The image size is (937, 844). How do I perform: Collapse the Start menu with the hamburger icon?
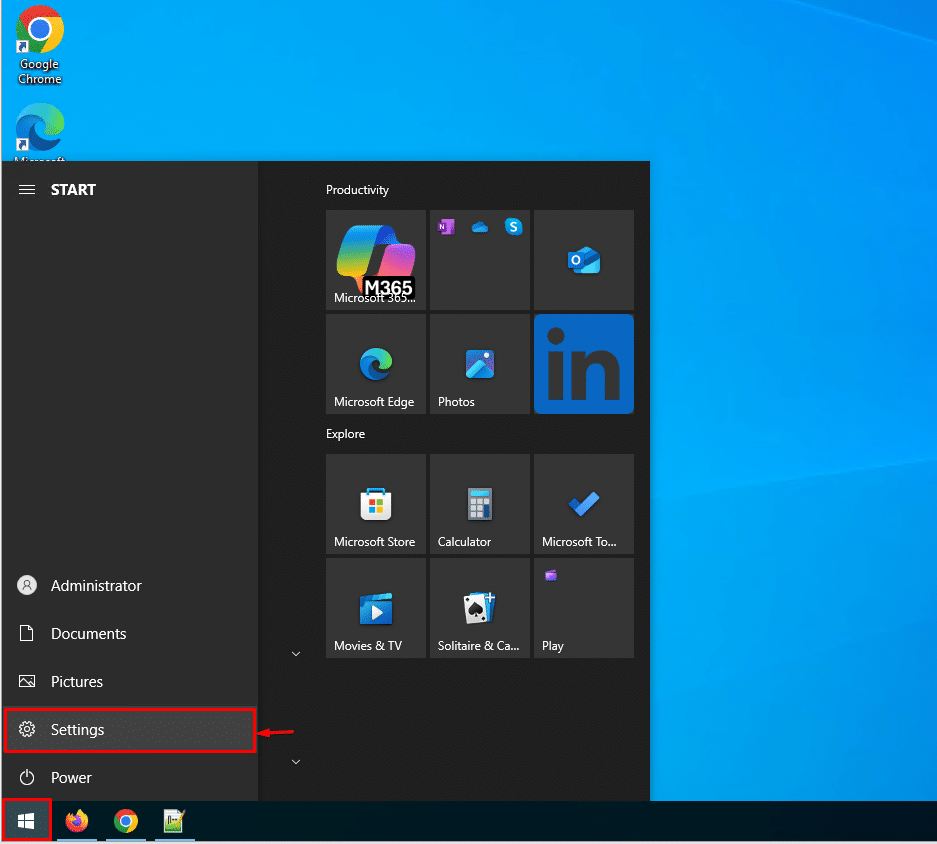pos(27,190)
